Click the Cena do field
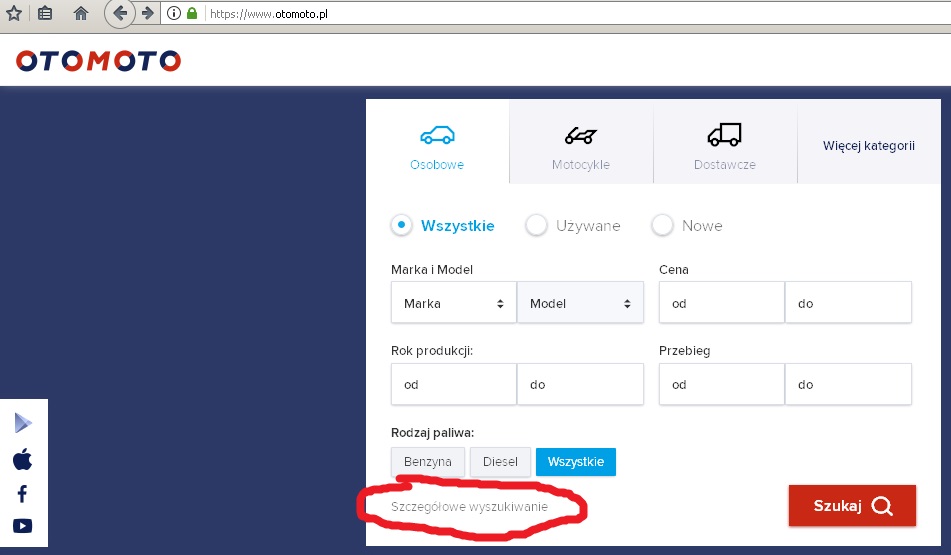Screen dimensions: 951x555 (x=849, y=302)
